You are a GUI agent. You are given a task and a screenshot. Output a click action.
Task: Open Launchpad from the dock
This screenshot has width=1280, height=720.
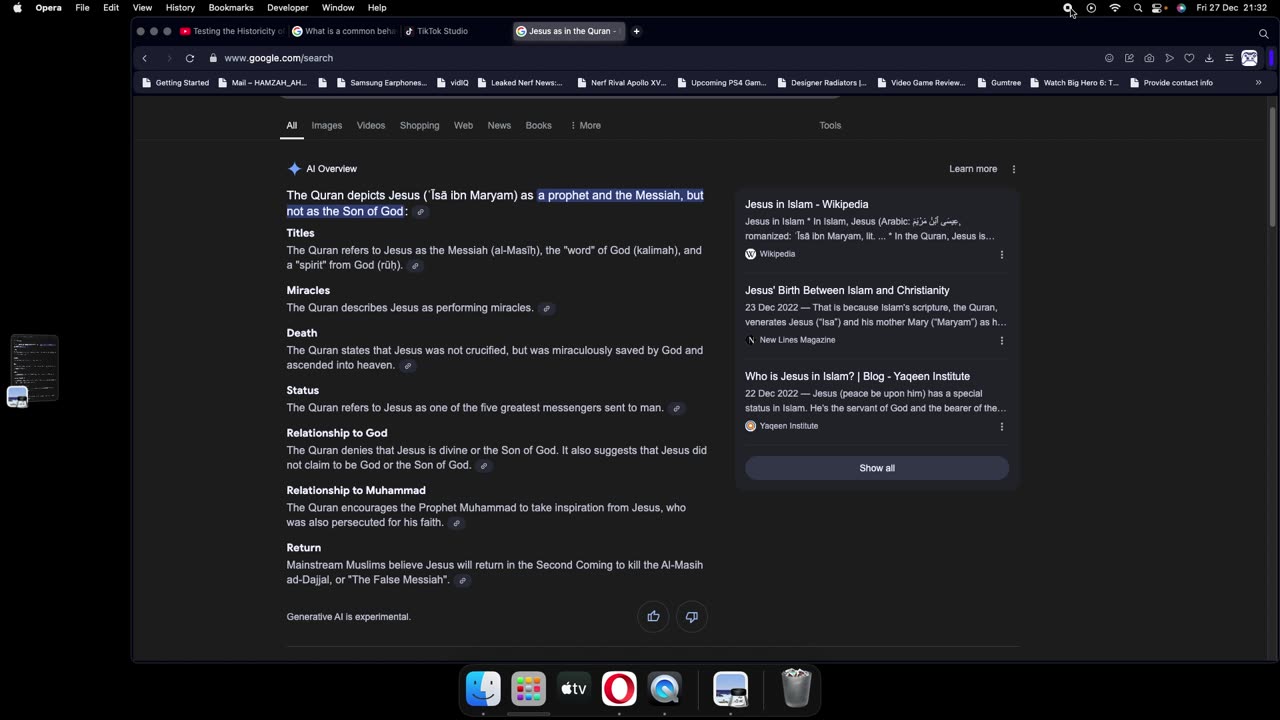[x=528, y=689]
